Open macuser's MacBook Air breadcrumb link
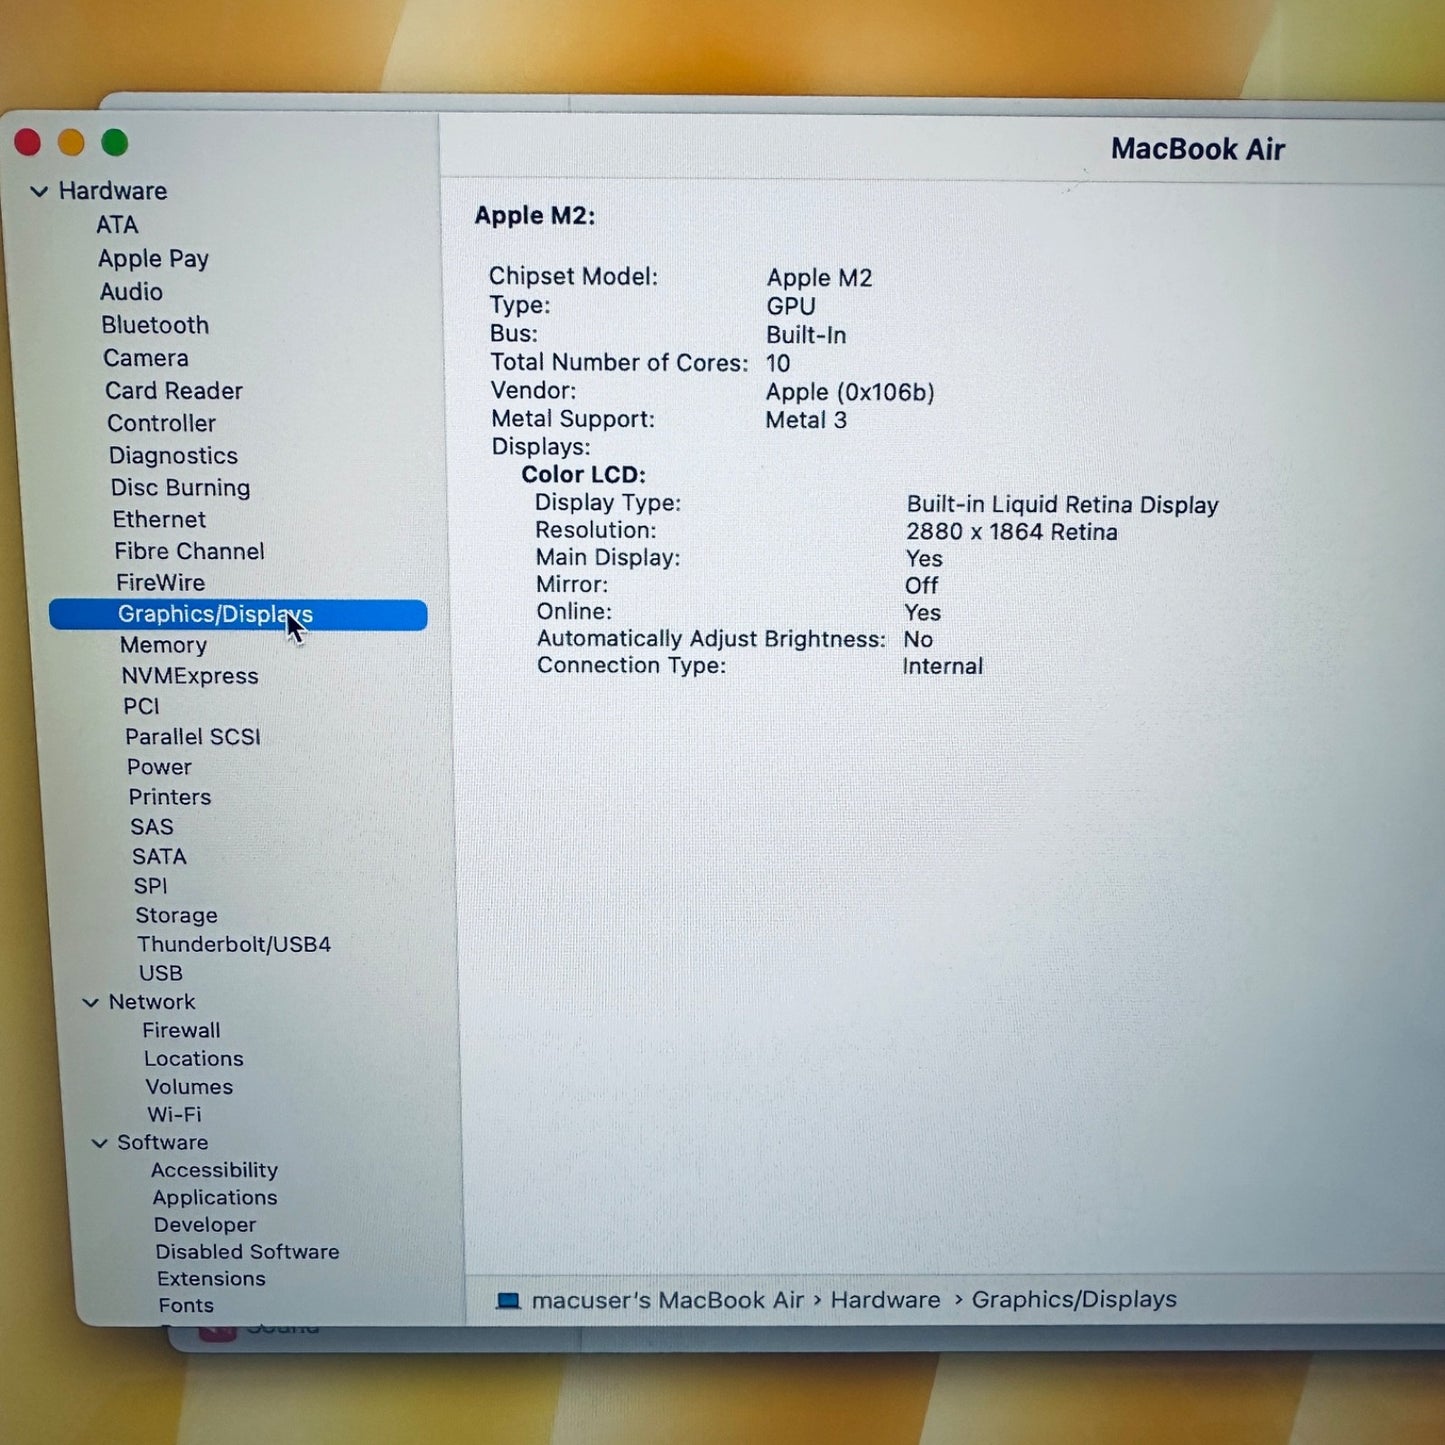The width and height of the screenshot is (1445, 1445). click(665, 1300)
